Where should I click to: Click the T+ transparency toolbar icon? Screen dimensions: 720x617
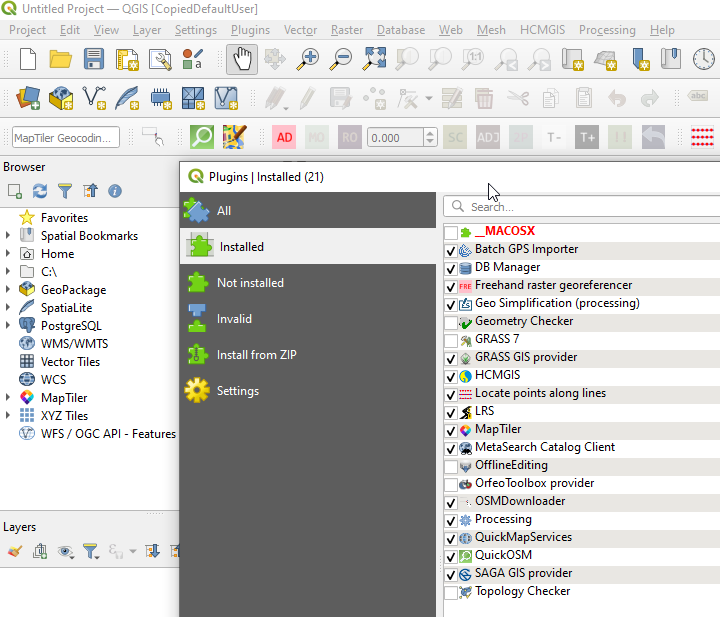[587, 137]
